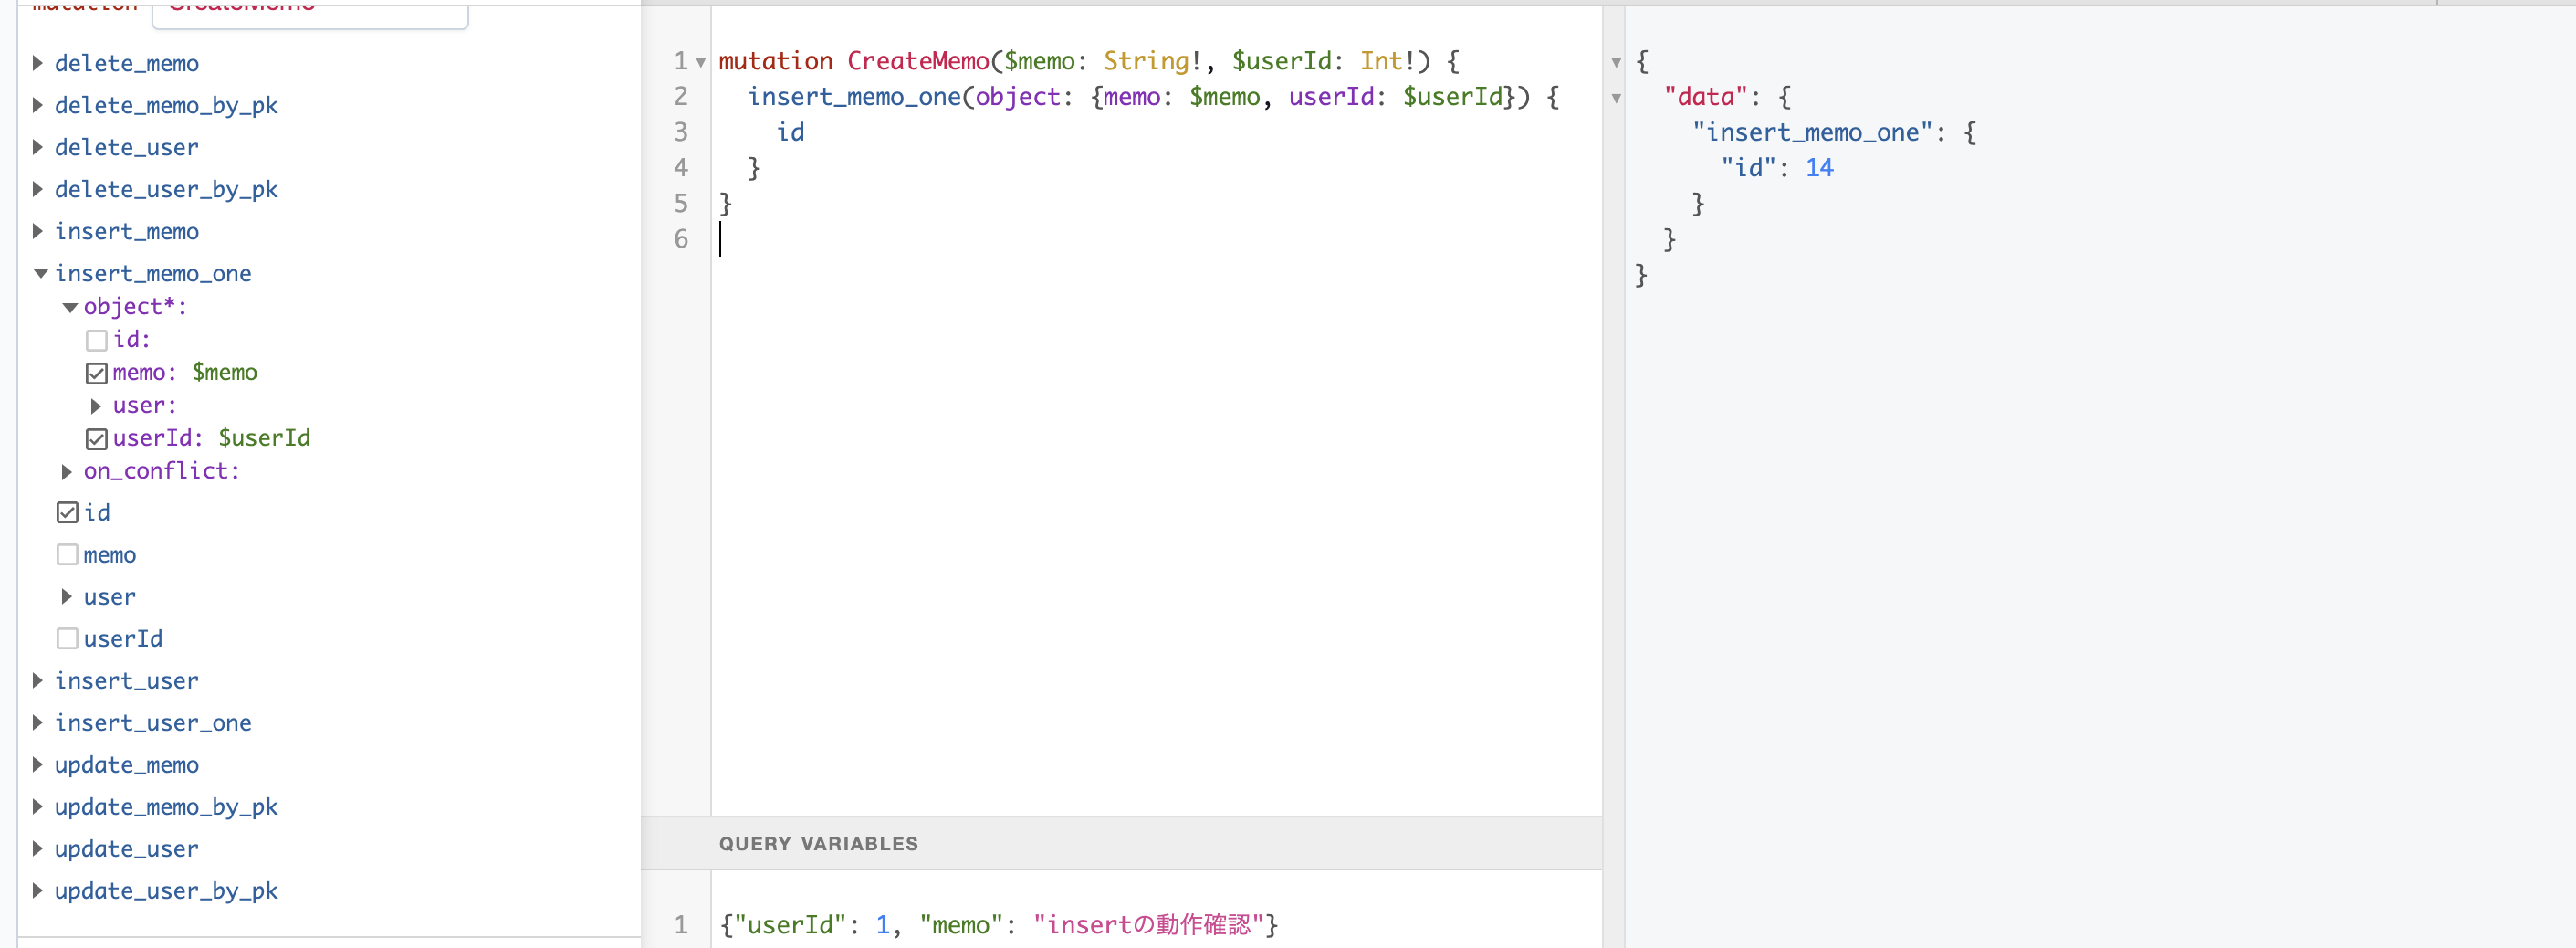Fold the mutation at editor line 1
The image size is (2576, 948).
(701, 63)
